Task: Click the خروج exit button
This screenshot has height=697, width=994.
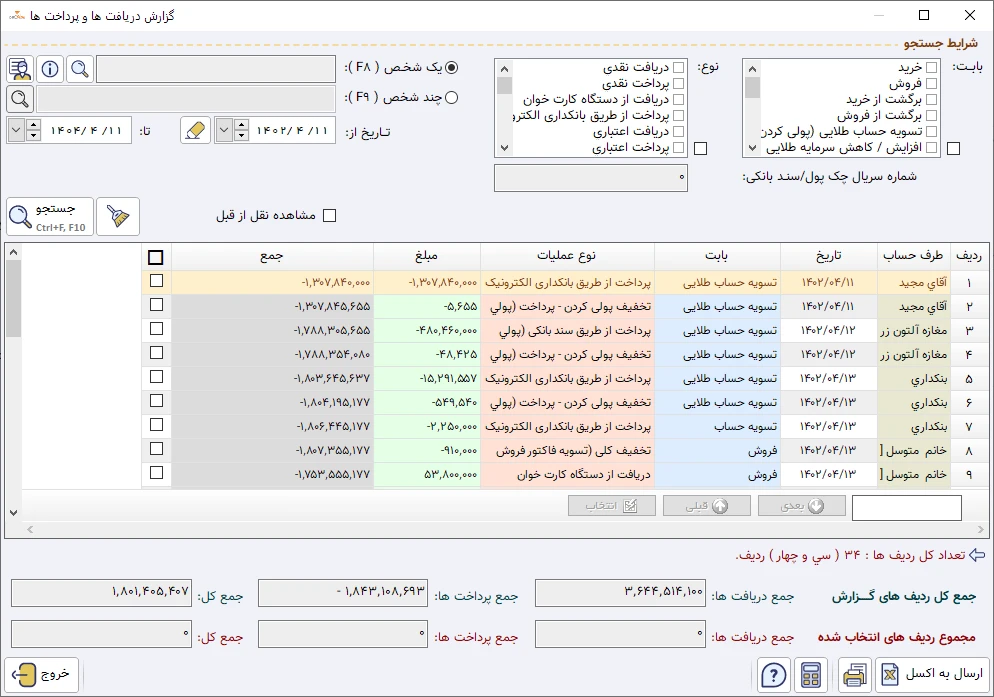Action: pyautogui.click(x=42, y=675)
